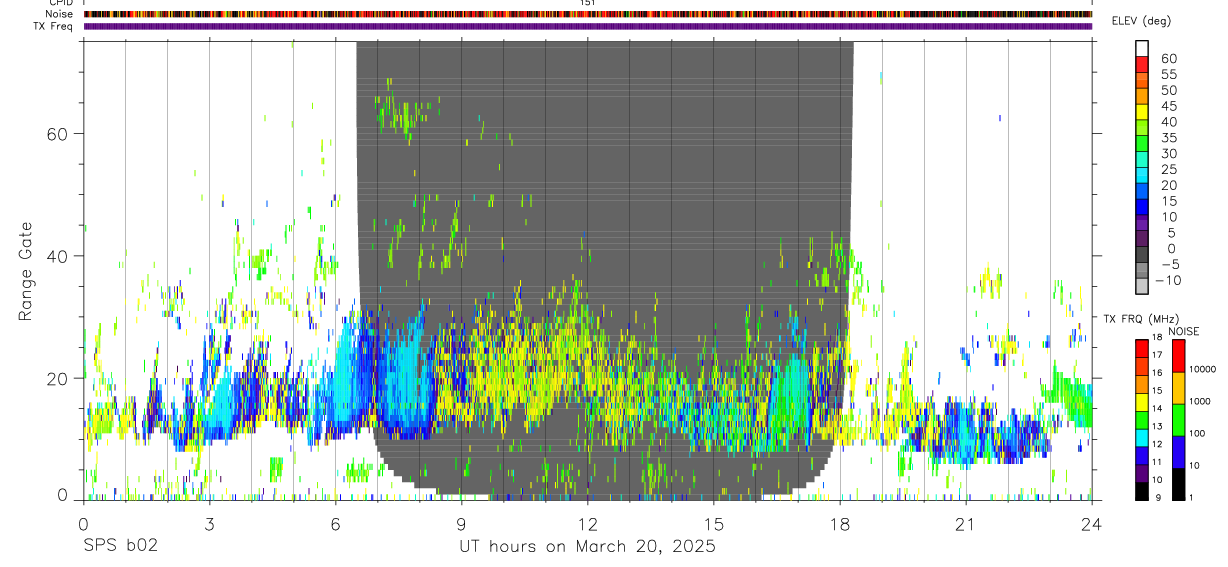Click the '14' label on the TX FRQ legend

(1157, 408)
